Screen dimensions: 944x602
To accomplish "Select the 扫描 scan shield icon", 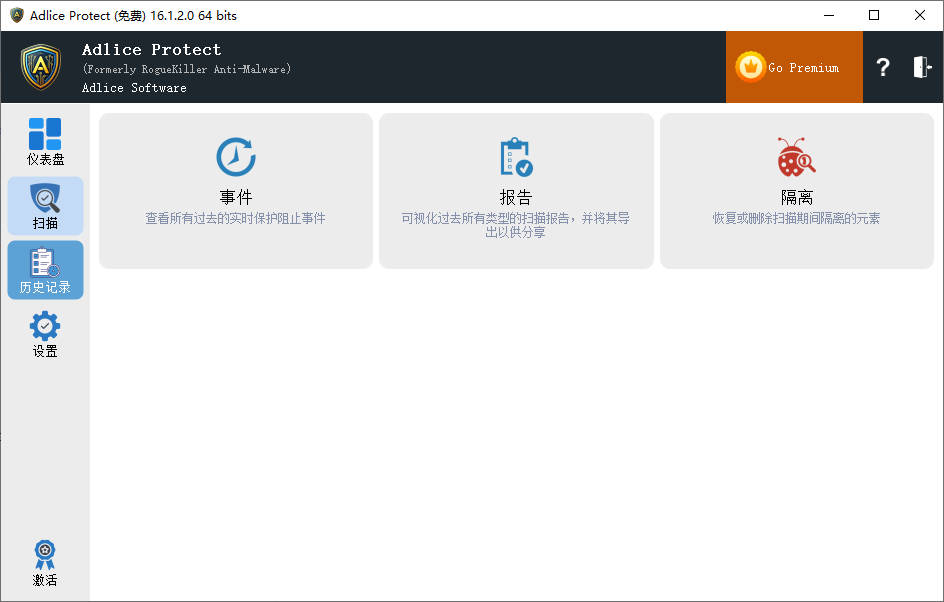I will 45,199.
